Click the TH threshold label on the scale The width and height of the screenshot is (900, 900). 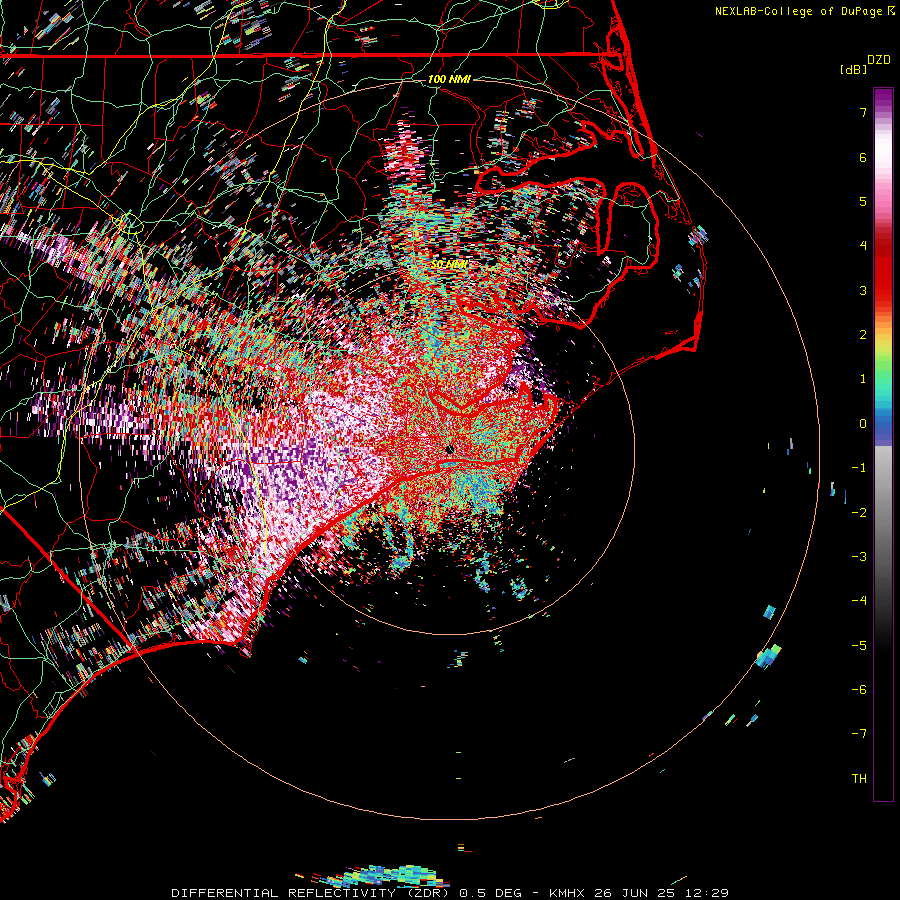(859, 779)
